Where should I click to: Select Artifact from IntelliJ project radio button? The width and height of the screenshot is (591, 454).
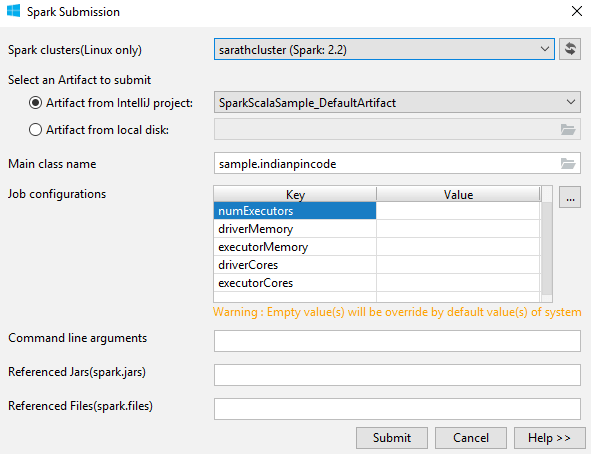click(35, 103)
